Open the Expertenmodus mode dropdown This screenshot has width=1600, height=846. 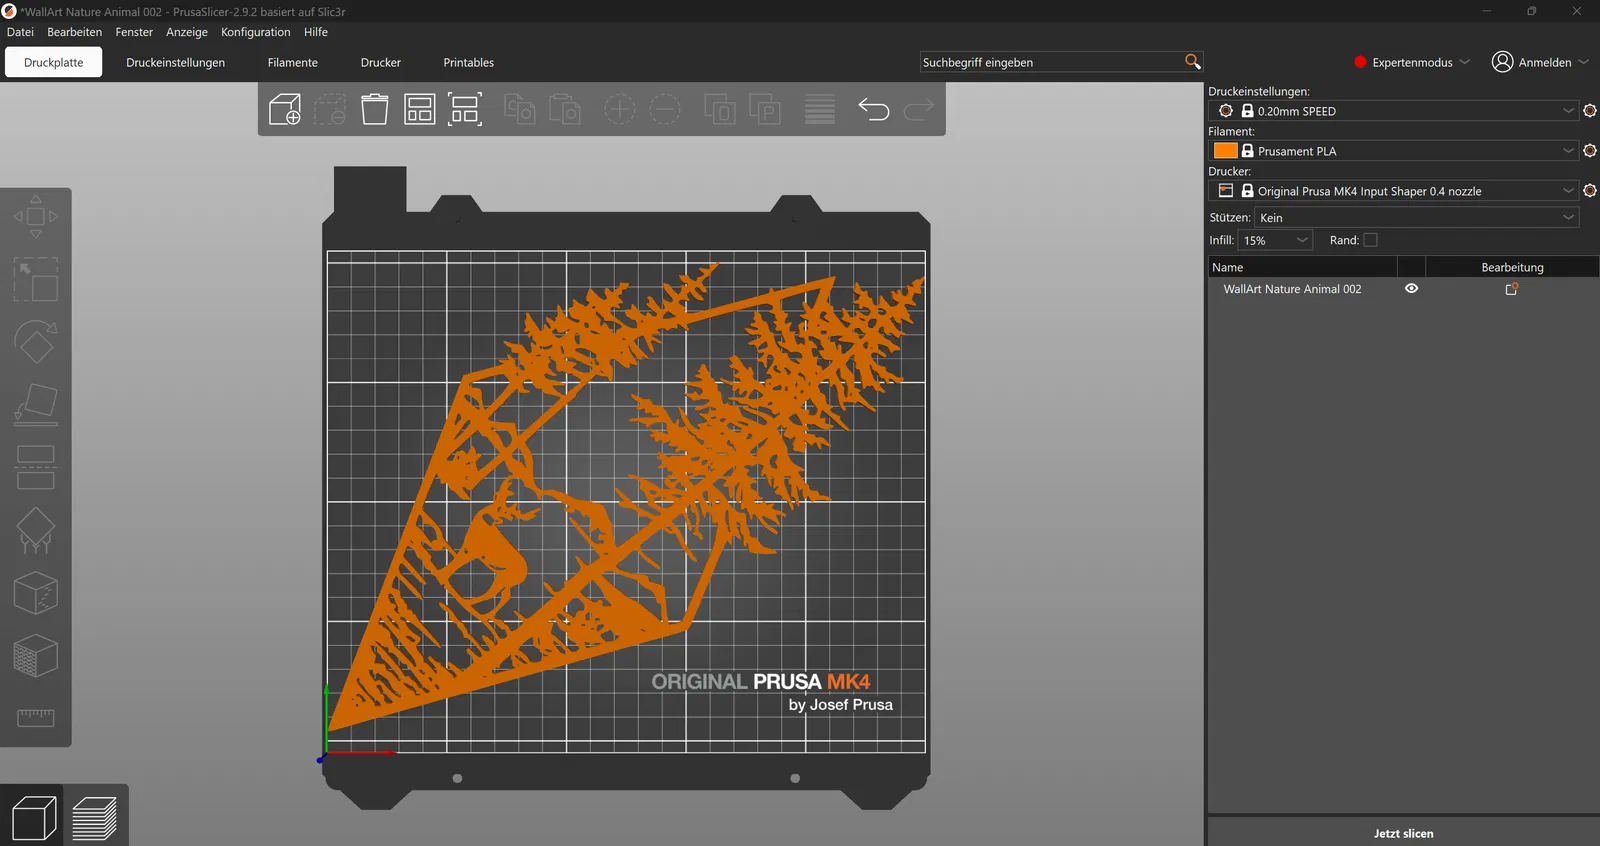coord(1412,62)
